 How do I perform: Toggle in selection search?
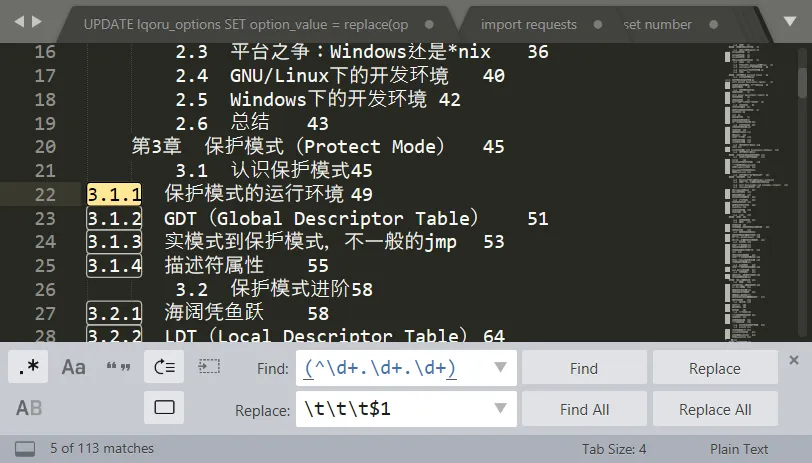209,367
